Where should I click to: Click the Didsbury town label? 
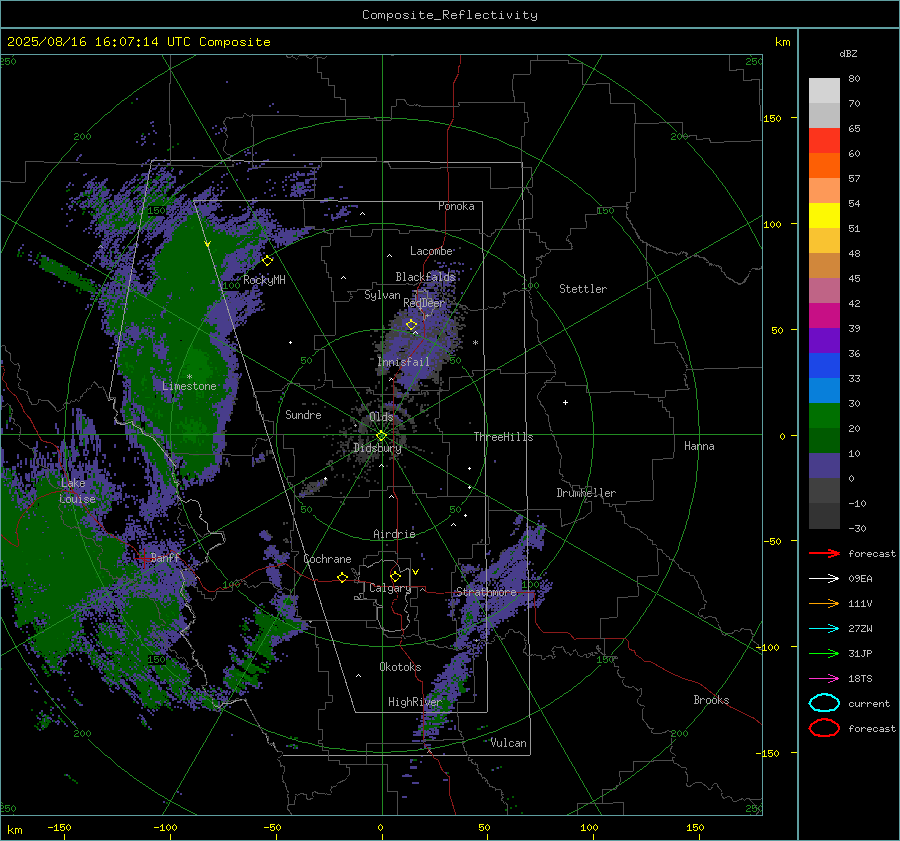click(x=377, y=448)
